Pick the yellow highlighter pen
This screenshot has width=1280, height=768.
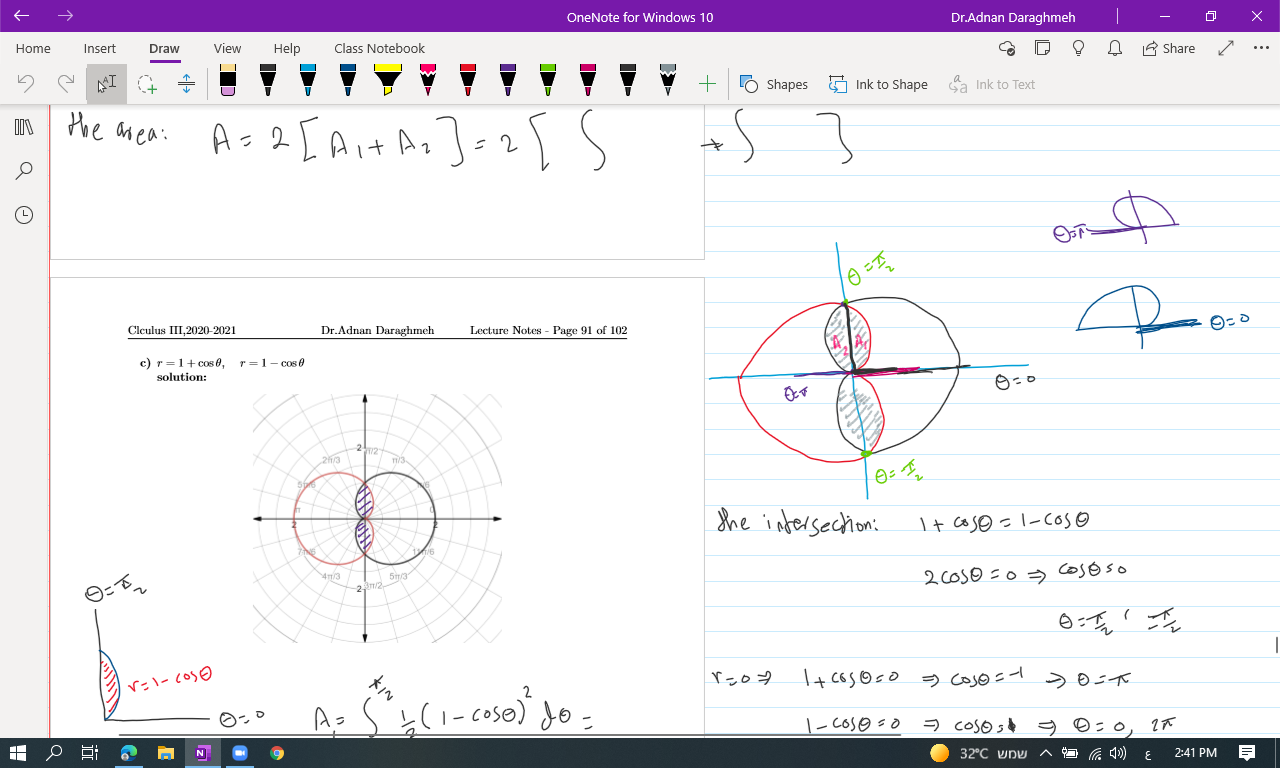click(387, 81)
